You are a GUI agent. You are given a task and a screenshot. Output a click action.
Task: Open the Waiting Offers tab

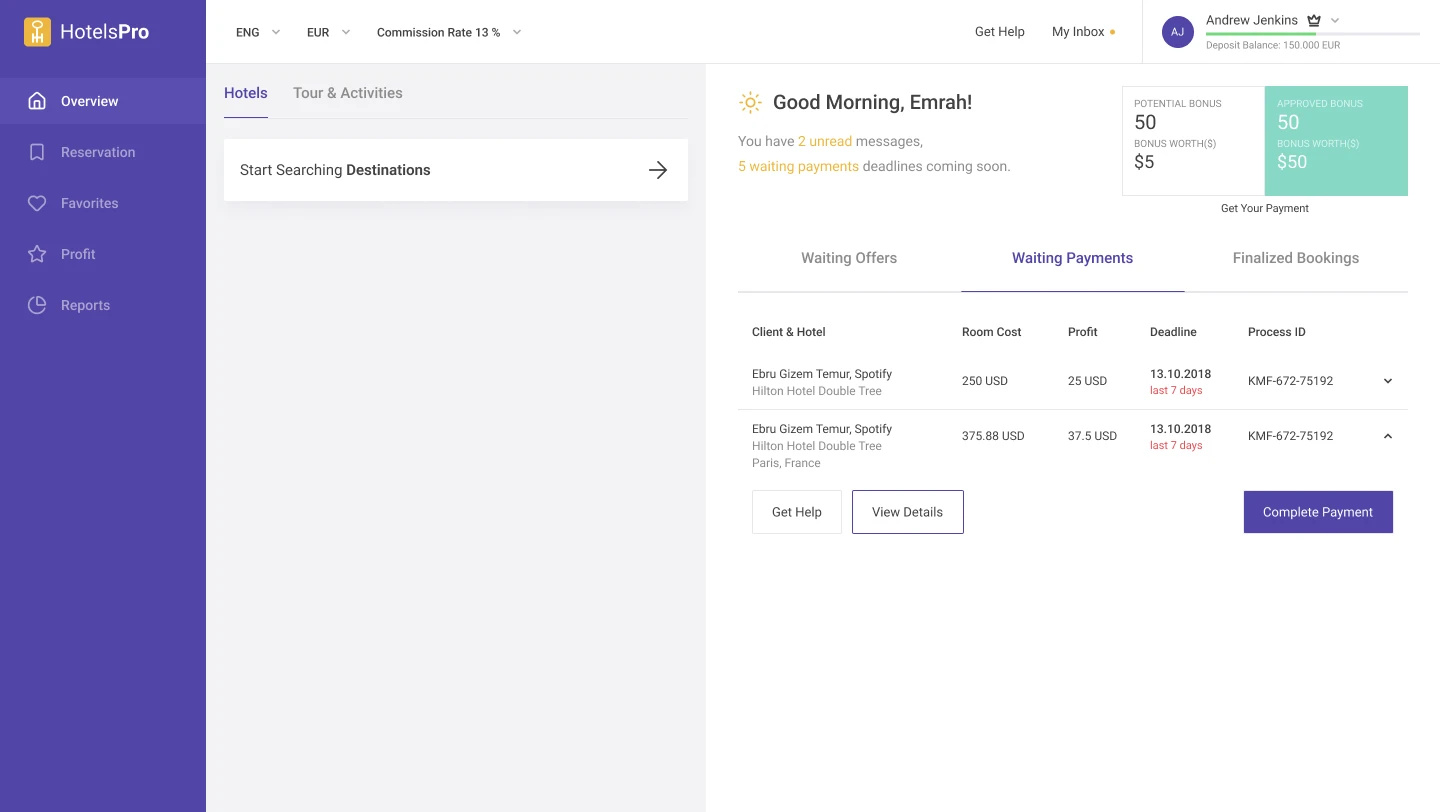(849, 258)
